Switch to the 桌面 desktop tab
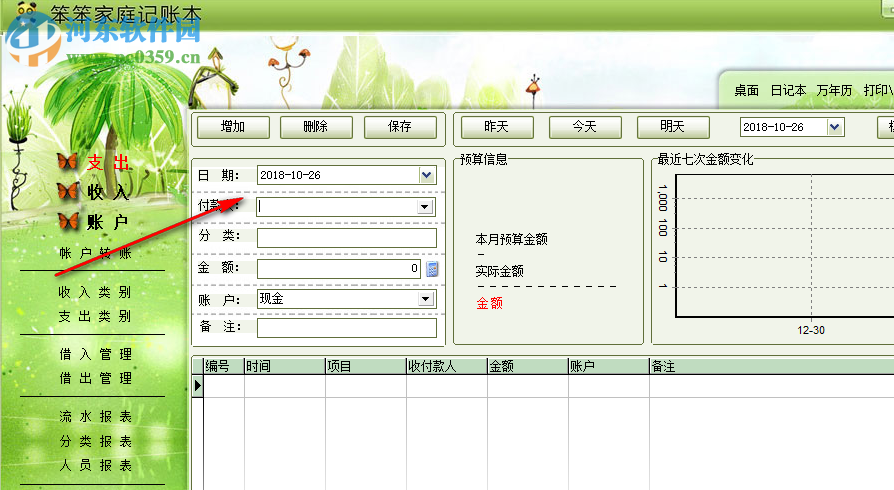 tap(746, 91)
